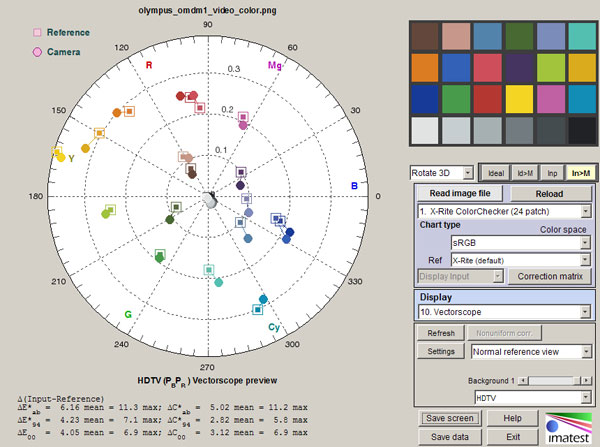600x447 pixels.
Task: Open the Rotate 3D dropdown
Action: pos(442,173)
